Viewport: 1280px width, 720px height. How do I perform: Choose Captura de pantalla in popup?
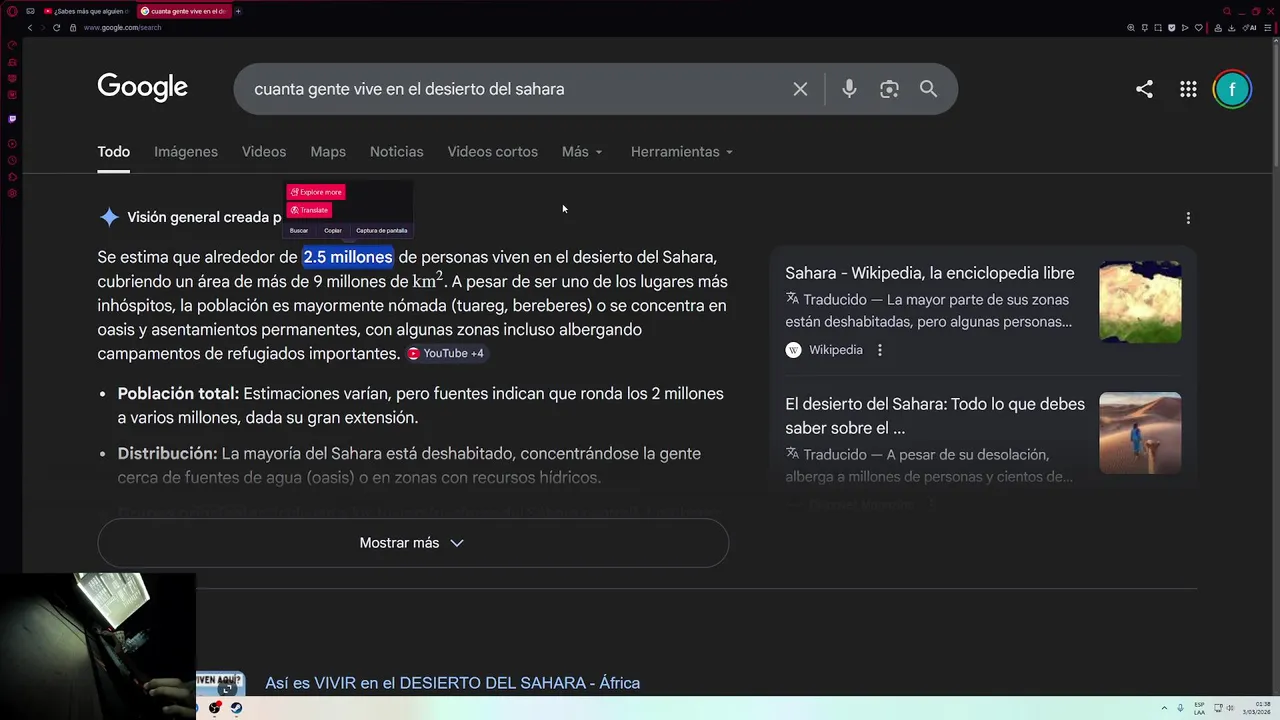382,231
